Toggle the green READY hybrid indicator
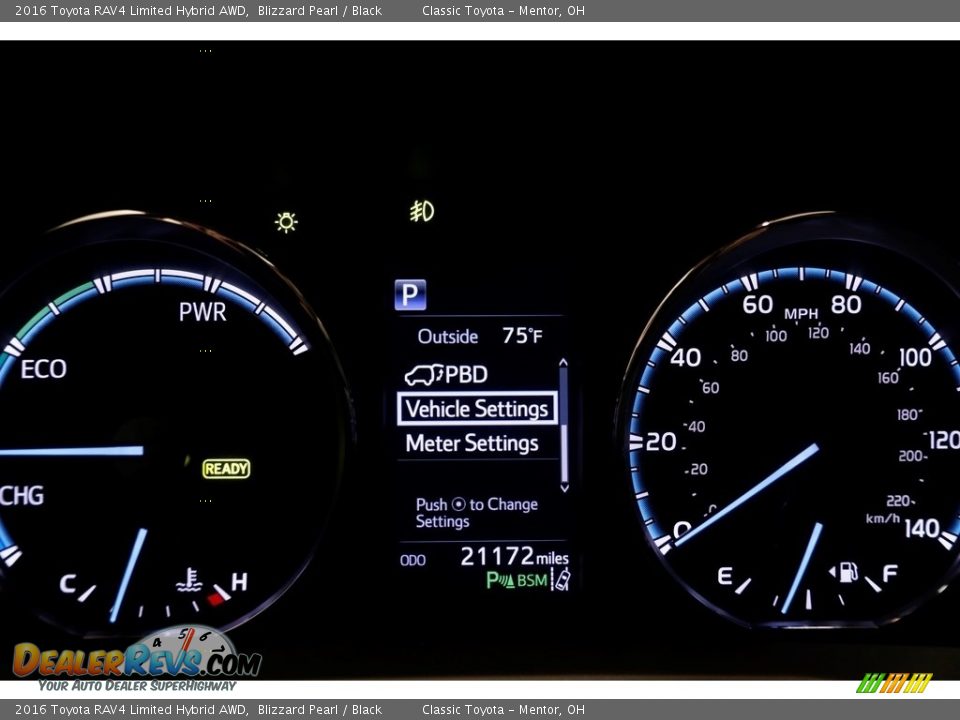Image resolution: width=960 pixels, height=720 pixels. (x=226, y=467)
